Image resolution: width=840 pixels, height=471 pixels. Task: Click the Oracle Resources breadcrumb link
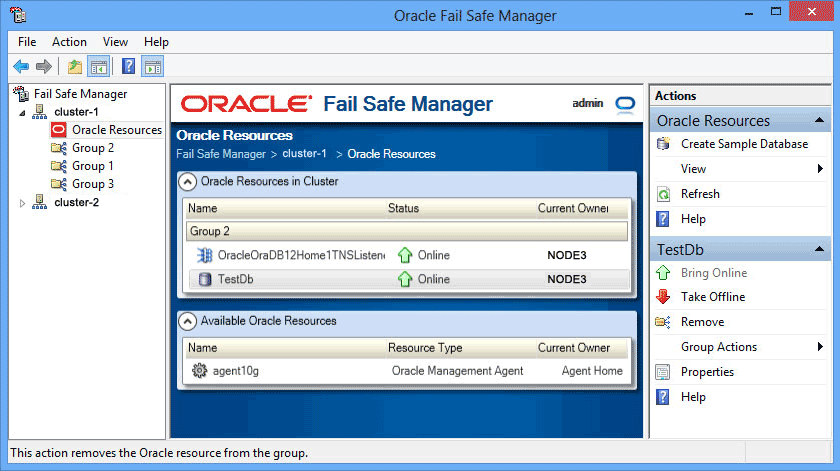tap(392, 154)
